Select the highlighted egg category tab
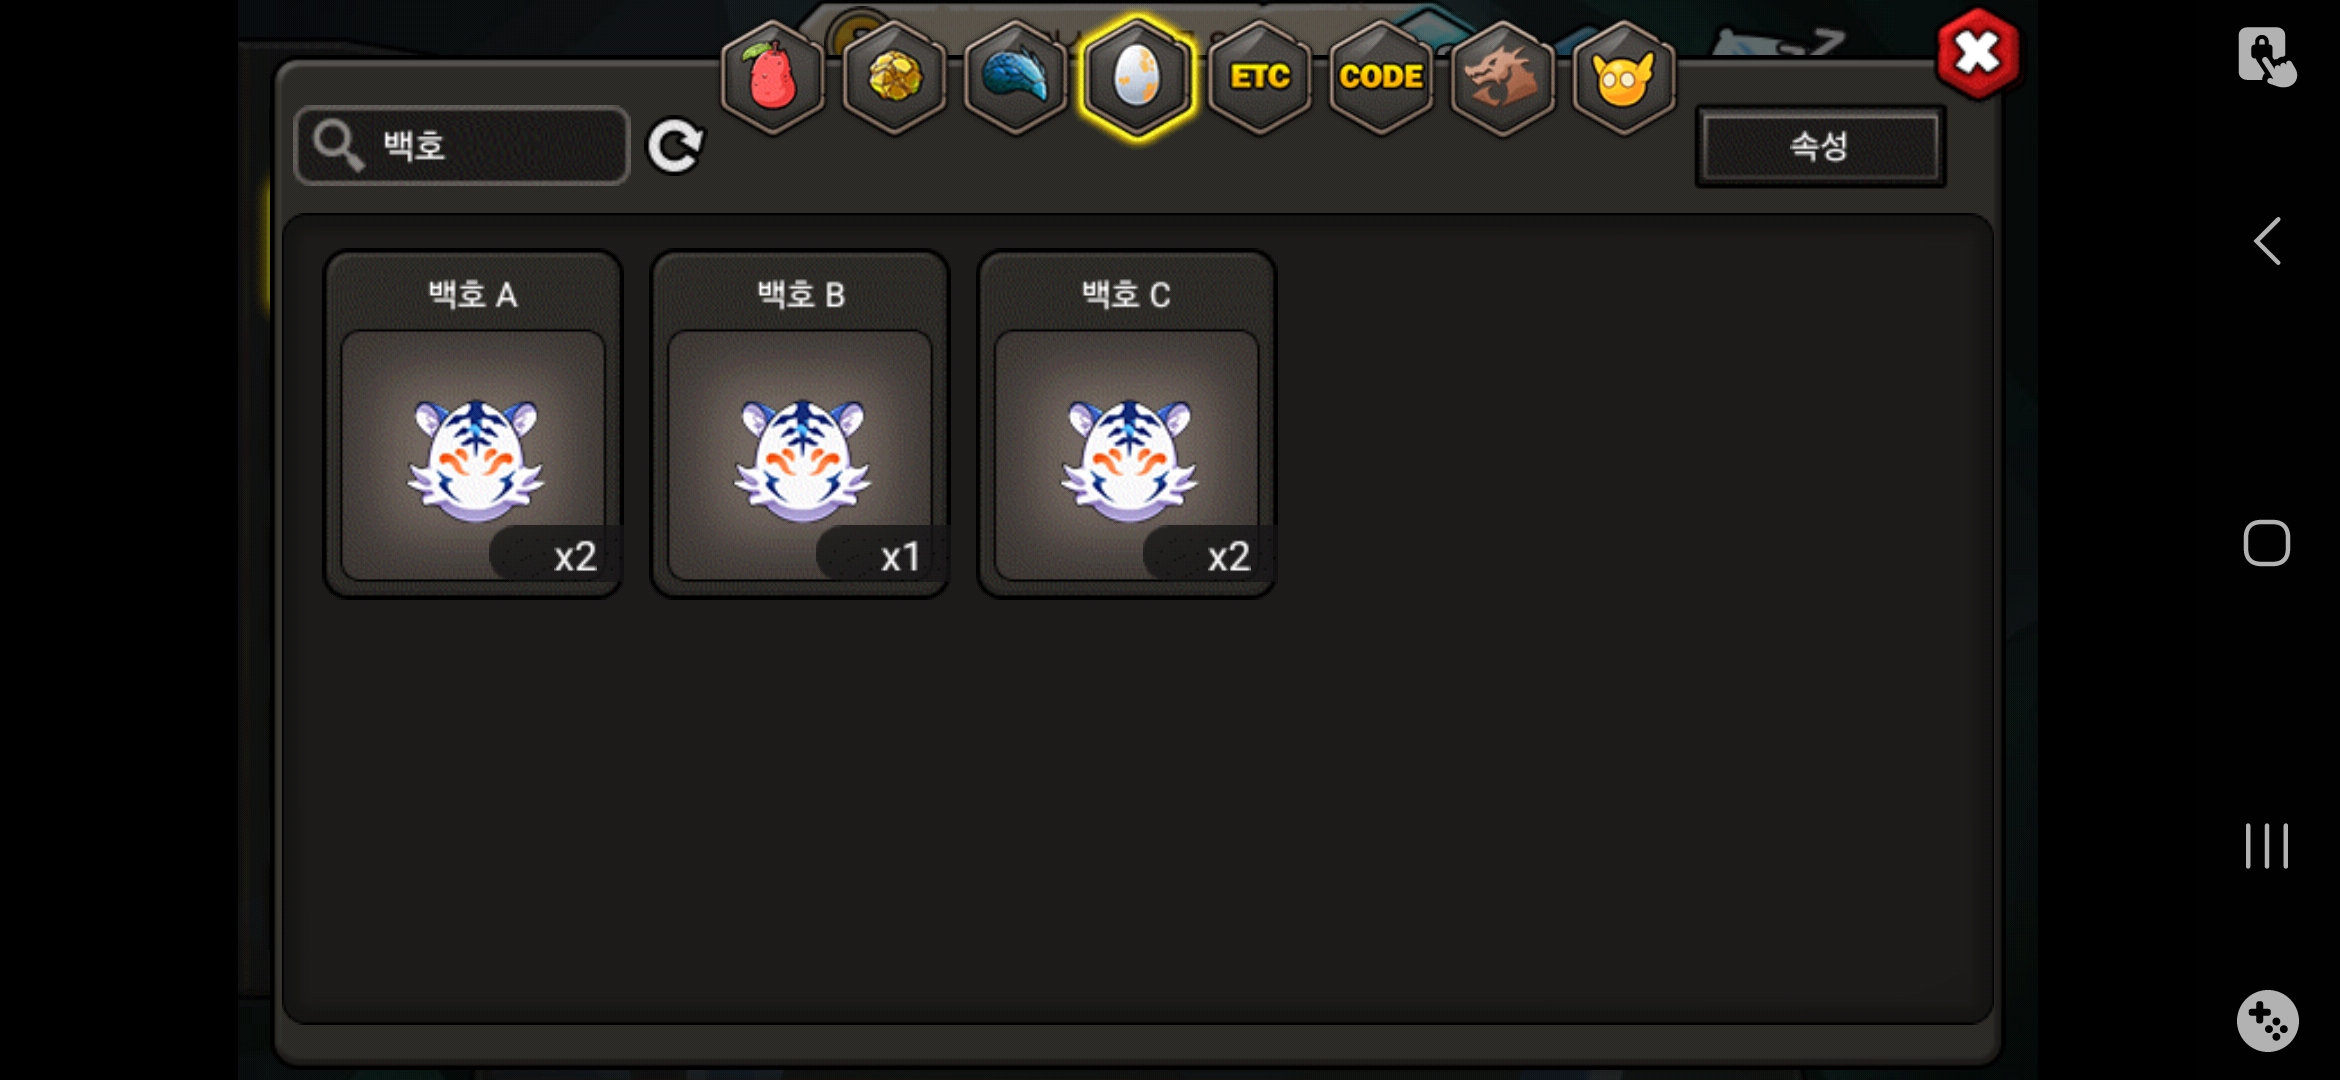 (1137, 77)
